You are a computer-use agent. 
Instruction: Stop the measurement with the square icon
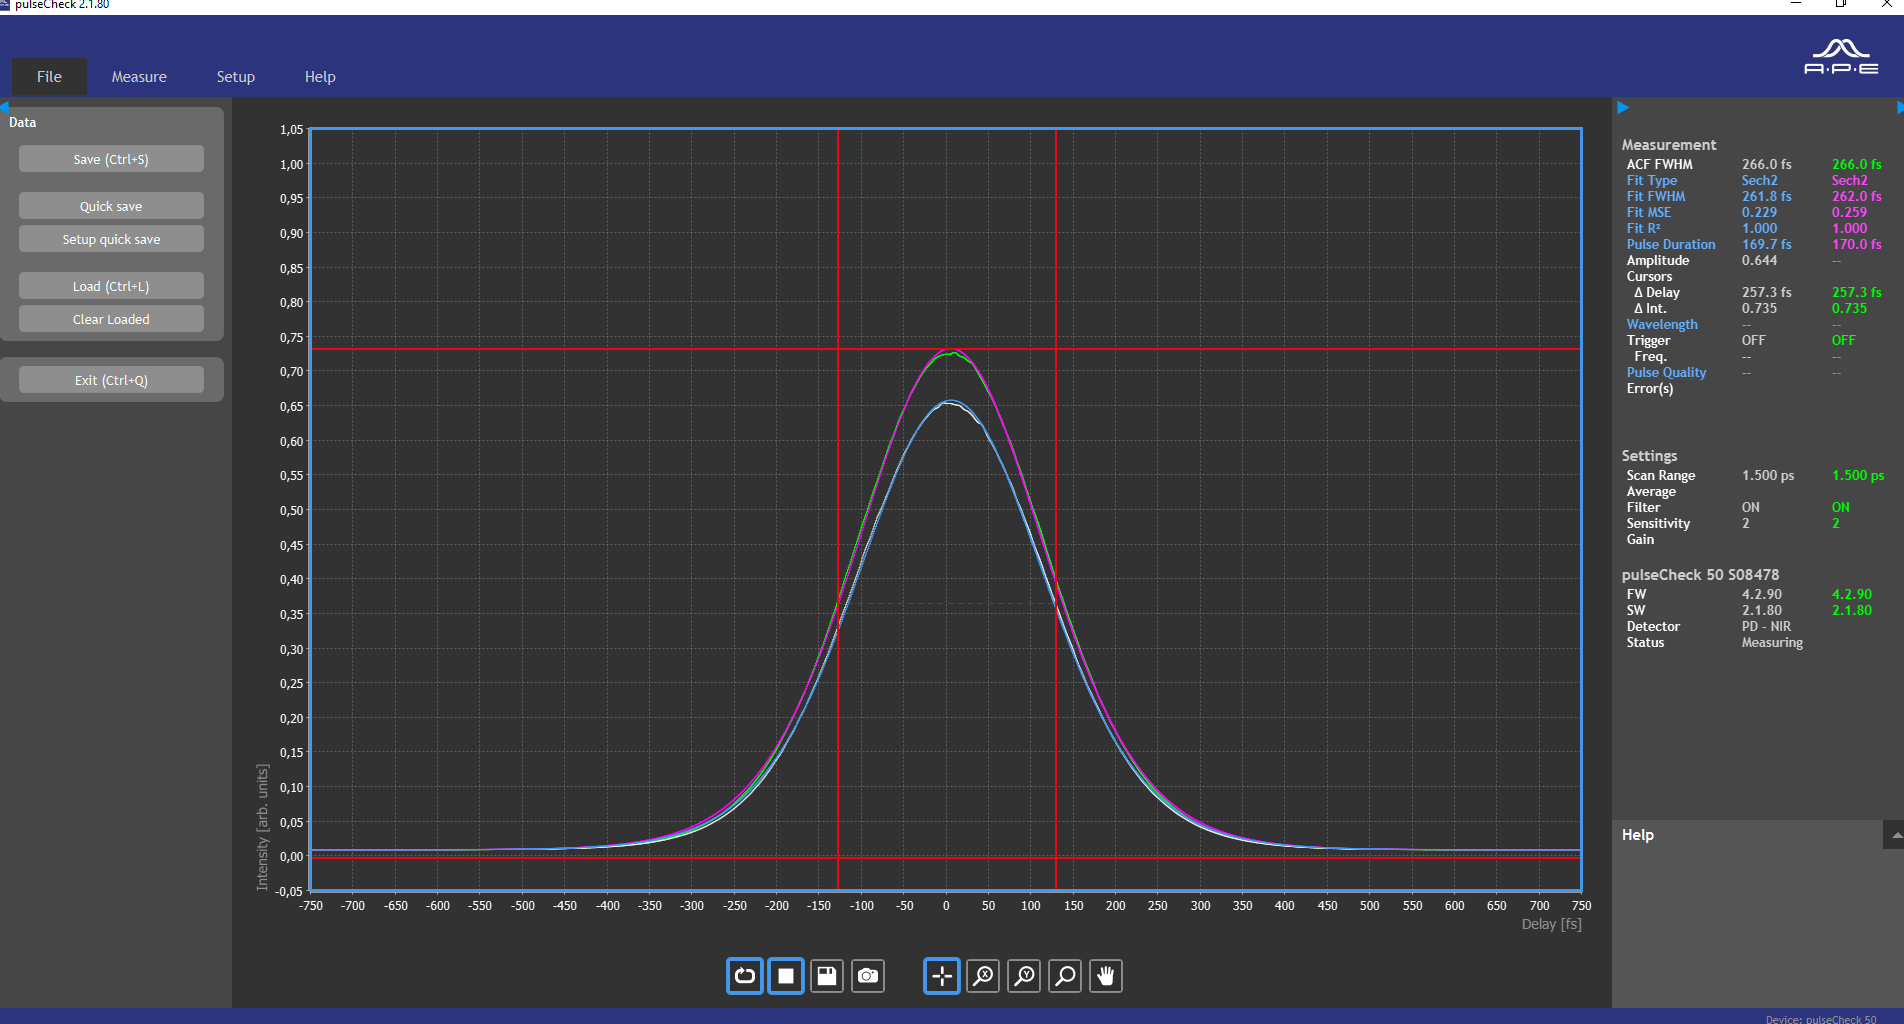pos(786,976)
